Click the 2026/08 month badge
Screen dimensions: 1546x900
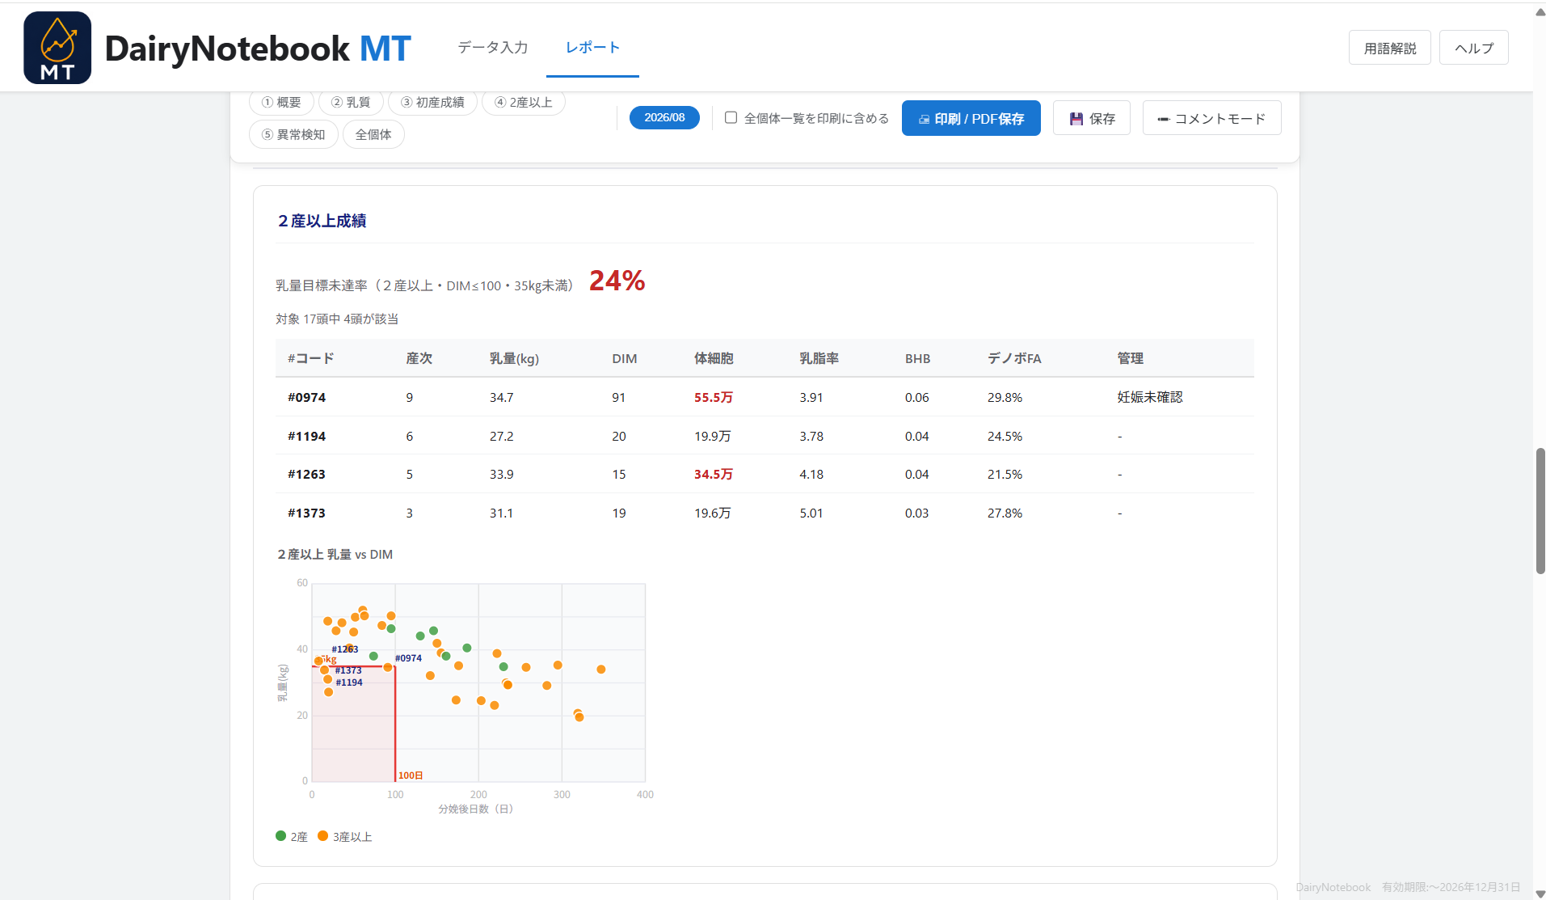click(x=664, y=118)
